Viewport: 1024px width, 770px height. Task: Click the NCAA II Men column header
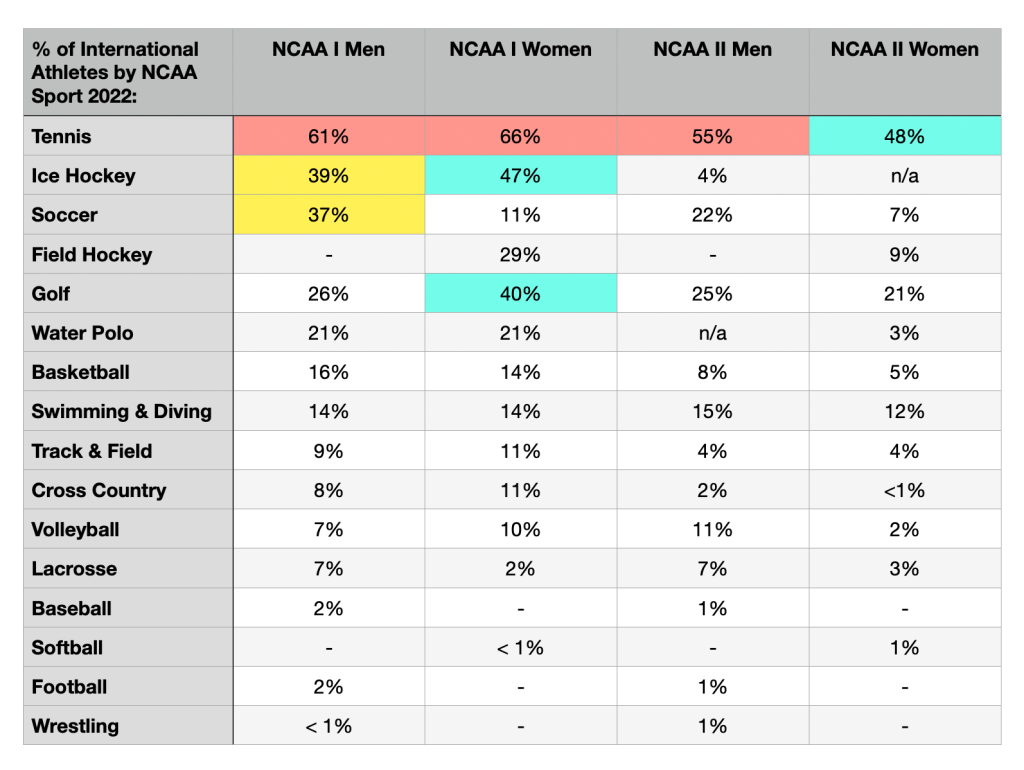click(x=712, y=50)
